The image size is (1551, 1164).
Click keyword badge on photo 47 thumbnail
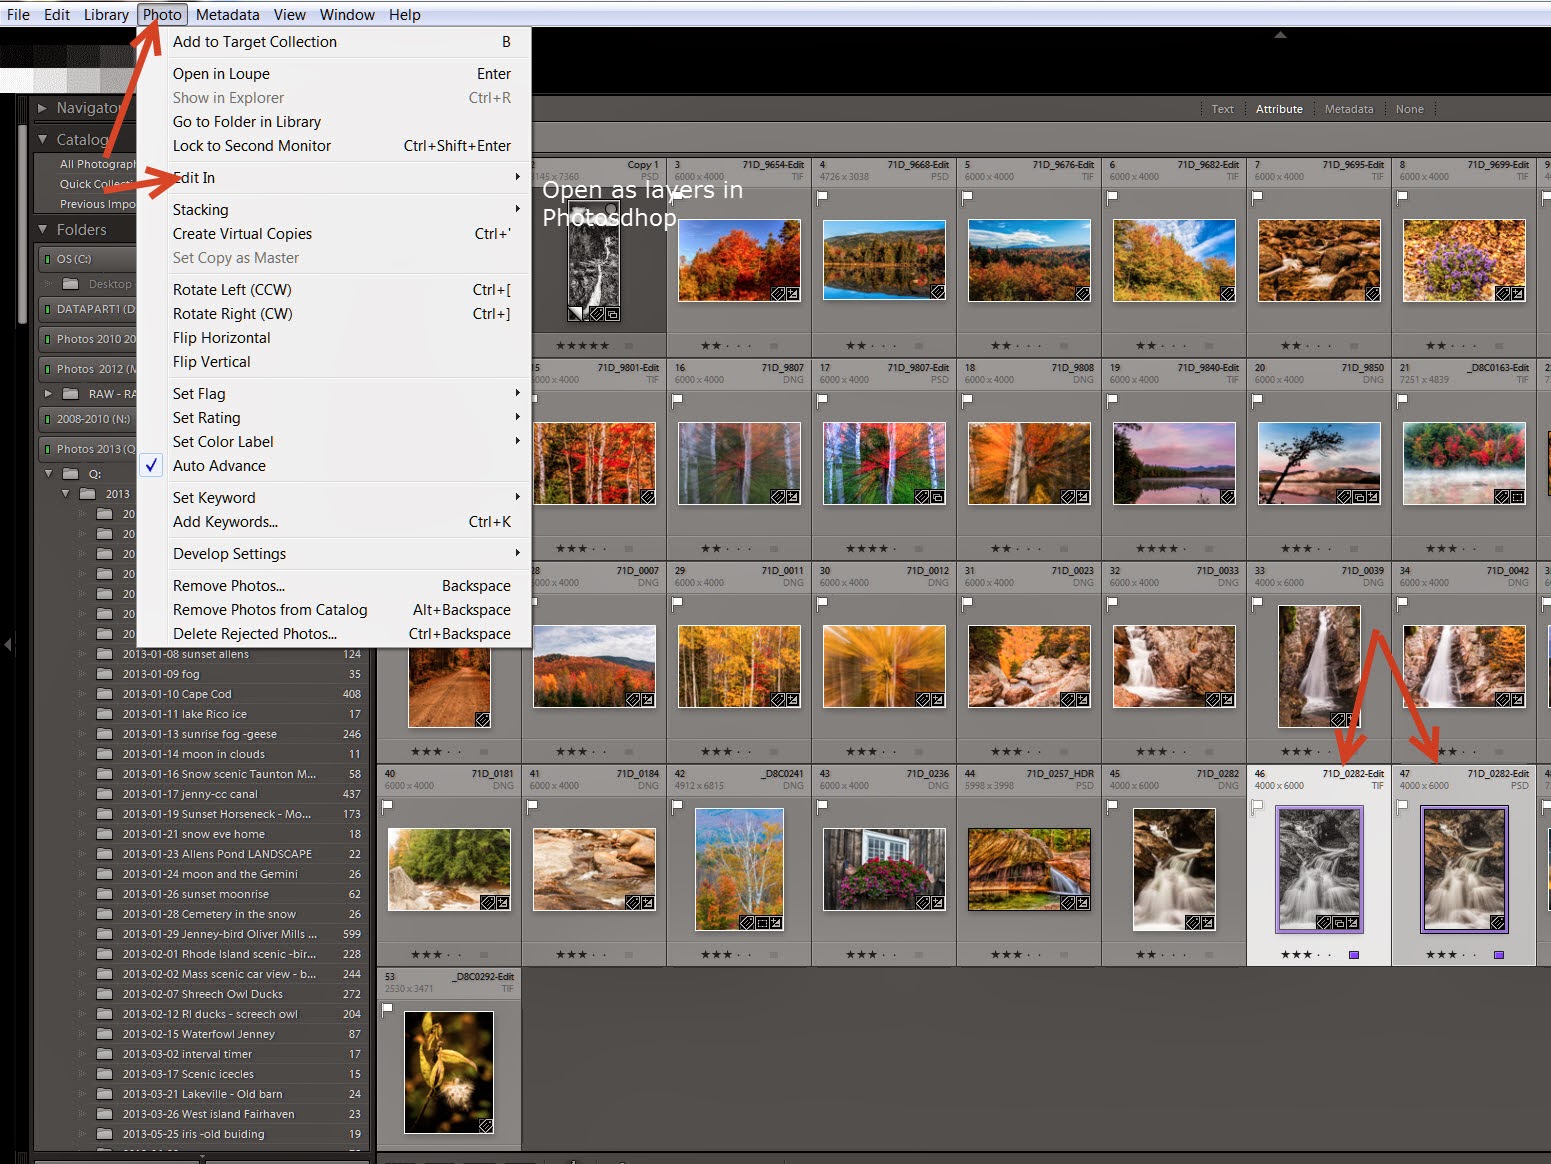click(1497, 922)
